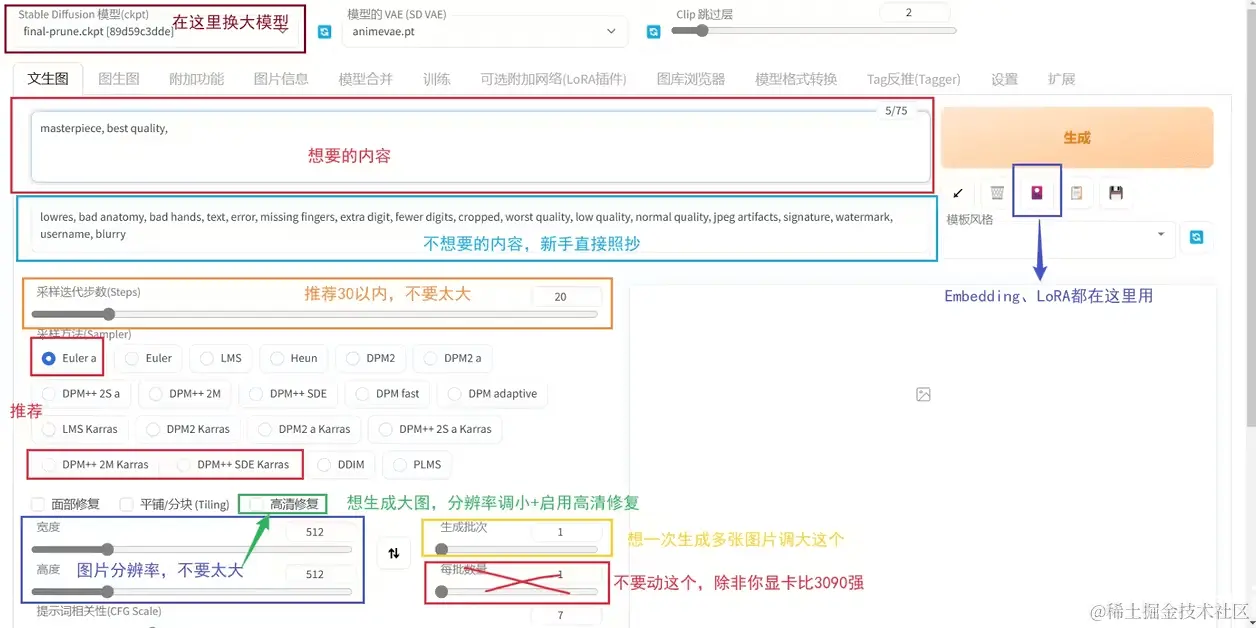The height and width of the screenshot is (628, 1256).
Task: Refresh the template styles list
Action: click(1196, 237)
